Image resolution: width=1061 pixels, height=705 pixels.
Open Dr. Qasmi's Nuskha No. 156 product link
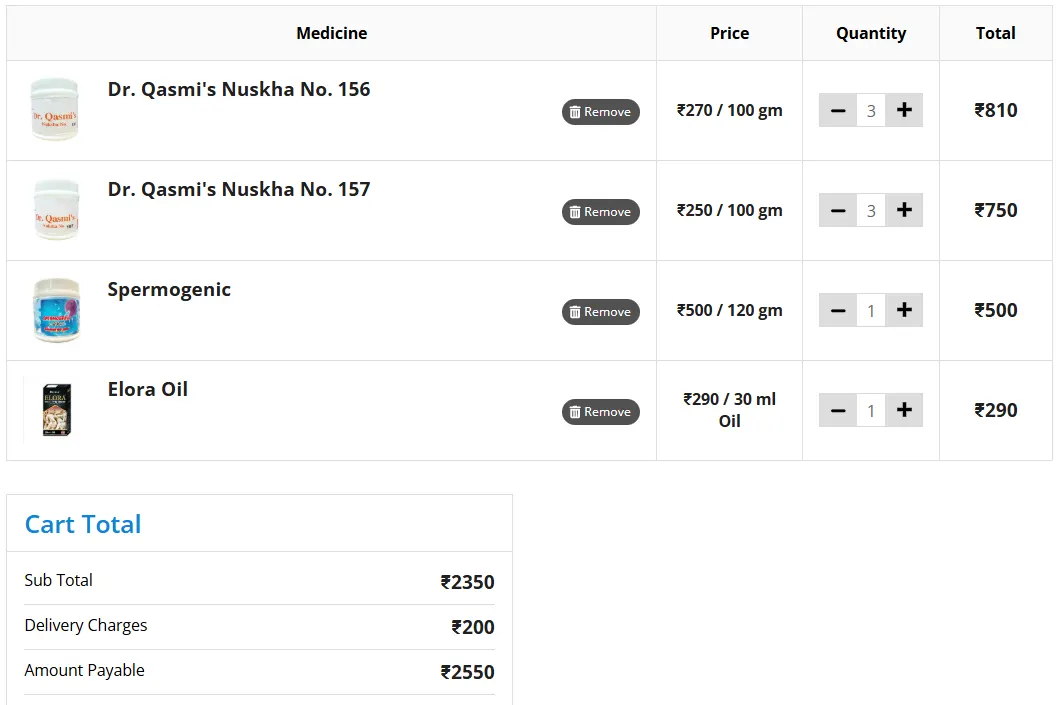pos(239,89)
